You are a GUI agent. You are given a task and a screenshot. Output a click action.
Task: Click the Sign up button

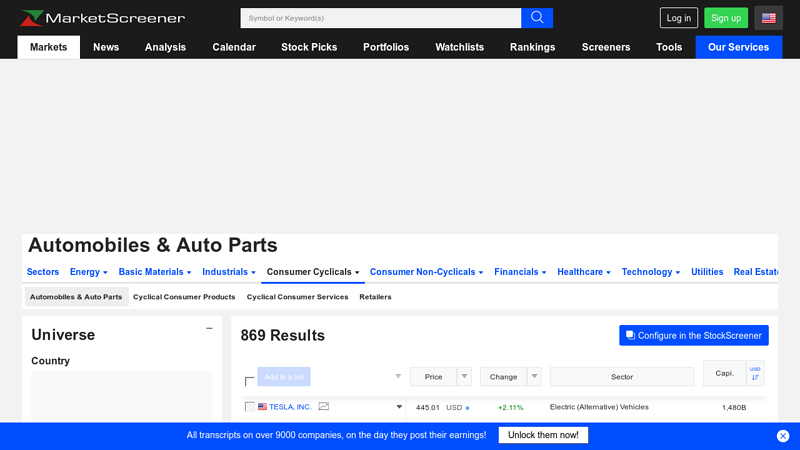(x=726, y=18)
